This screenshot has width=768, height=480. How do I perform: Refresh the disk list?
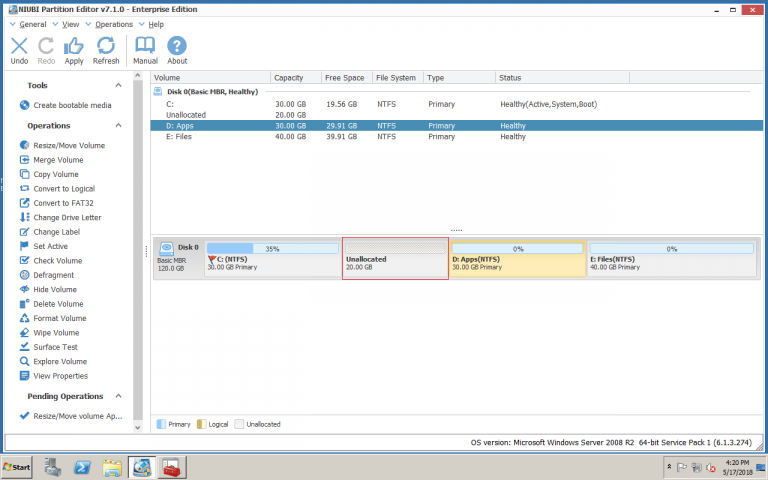tap(106, 50)
